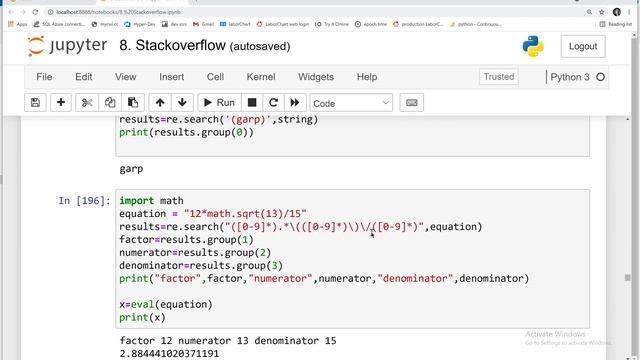Open the Insert menu

pos(171,77)
